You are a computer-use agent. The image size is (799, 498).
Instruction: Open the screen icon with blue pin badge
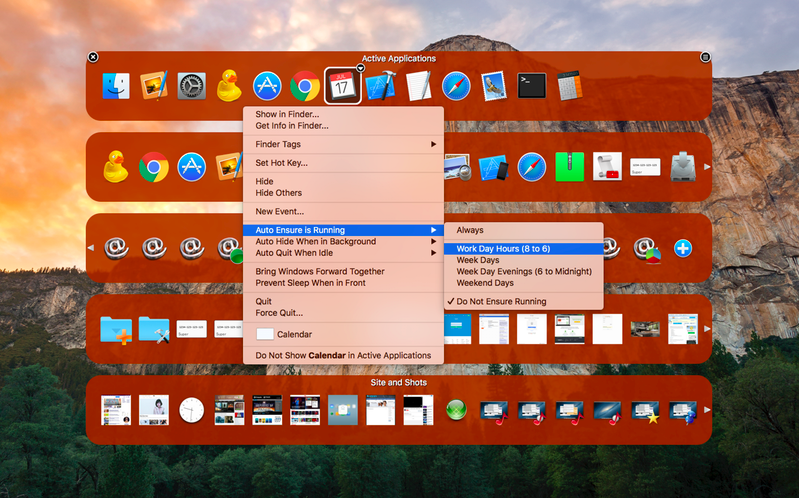[x=683, y=411]
